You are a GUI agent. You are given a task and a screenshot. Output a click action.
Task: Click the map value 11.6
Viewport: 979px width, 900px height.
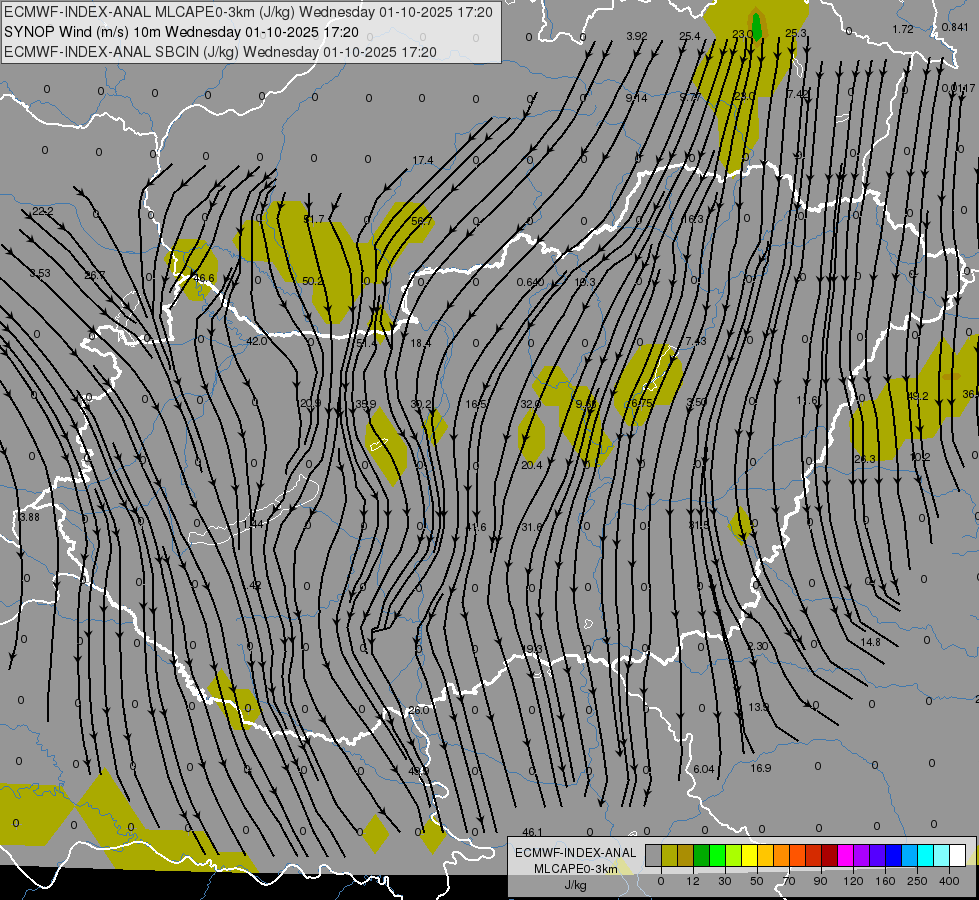pos(807,400)
